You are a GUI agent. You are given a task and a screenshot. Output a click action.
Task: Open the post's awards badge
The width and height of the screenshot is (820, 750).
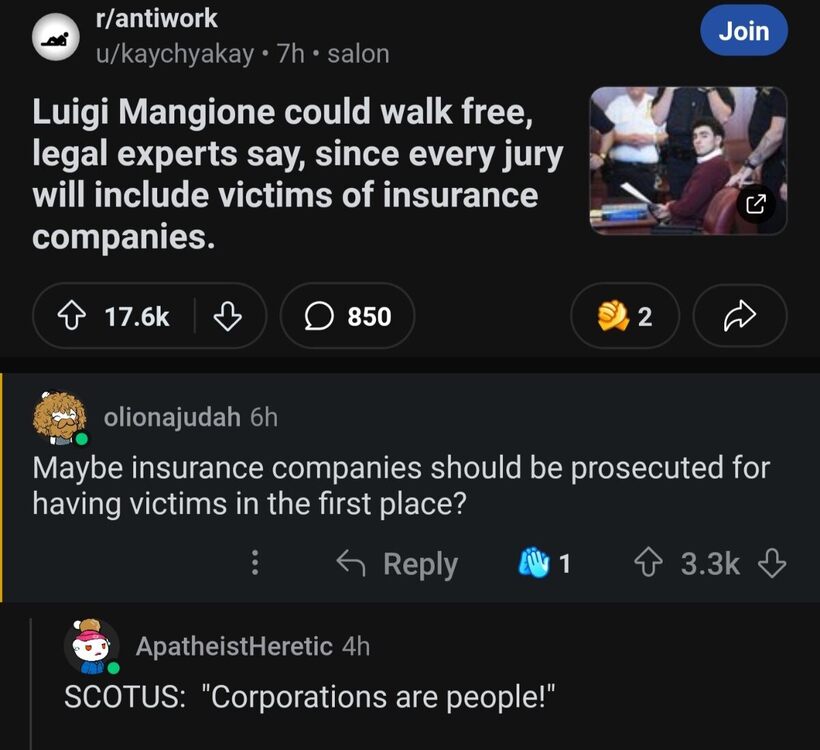pos(625,317)
